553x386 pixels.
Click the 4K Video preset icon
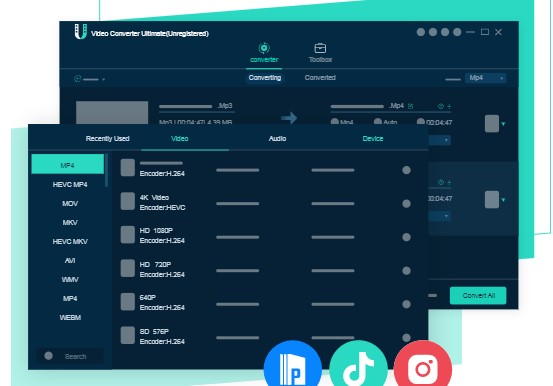pos(128,201)
